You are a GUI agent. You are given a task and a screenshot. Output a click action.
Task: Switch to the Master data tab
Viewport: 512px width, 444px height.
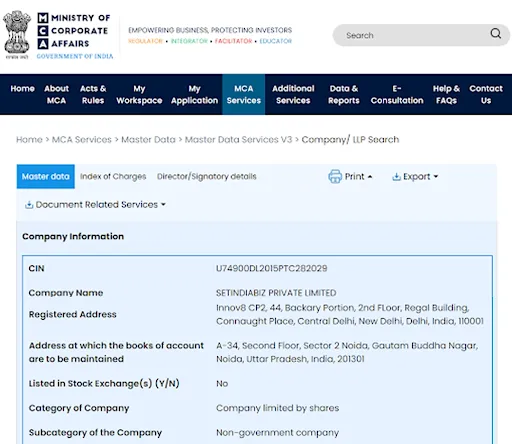click(x=46, y=176)
